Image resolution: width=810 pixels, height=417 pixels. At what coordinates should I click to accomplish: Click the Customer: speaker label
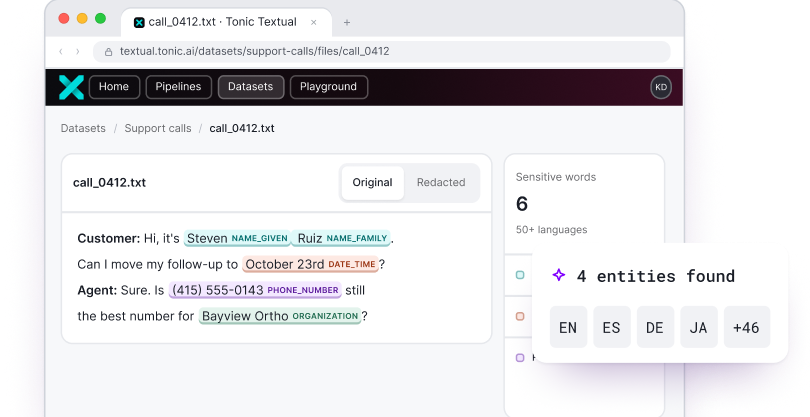click(x=108, y=238)
